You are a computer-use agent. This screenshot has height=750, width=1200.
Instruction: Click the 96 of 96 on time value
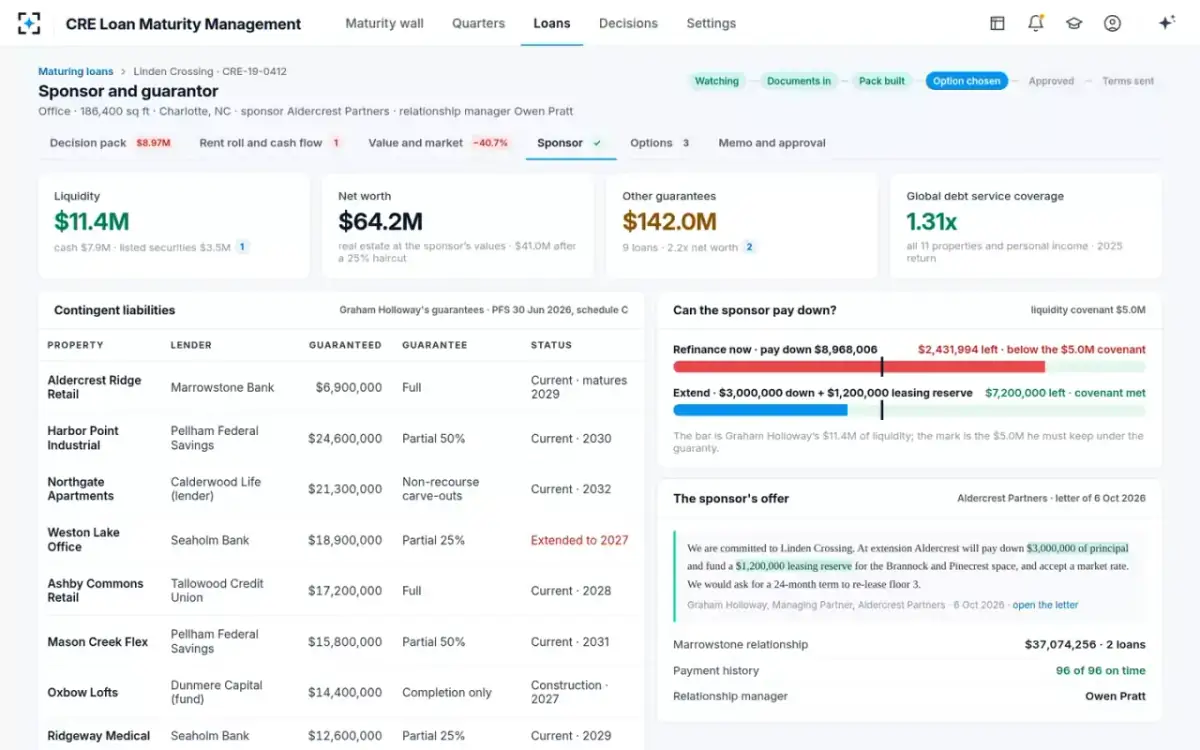point(1101,671)
